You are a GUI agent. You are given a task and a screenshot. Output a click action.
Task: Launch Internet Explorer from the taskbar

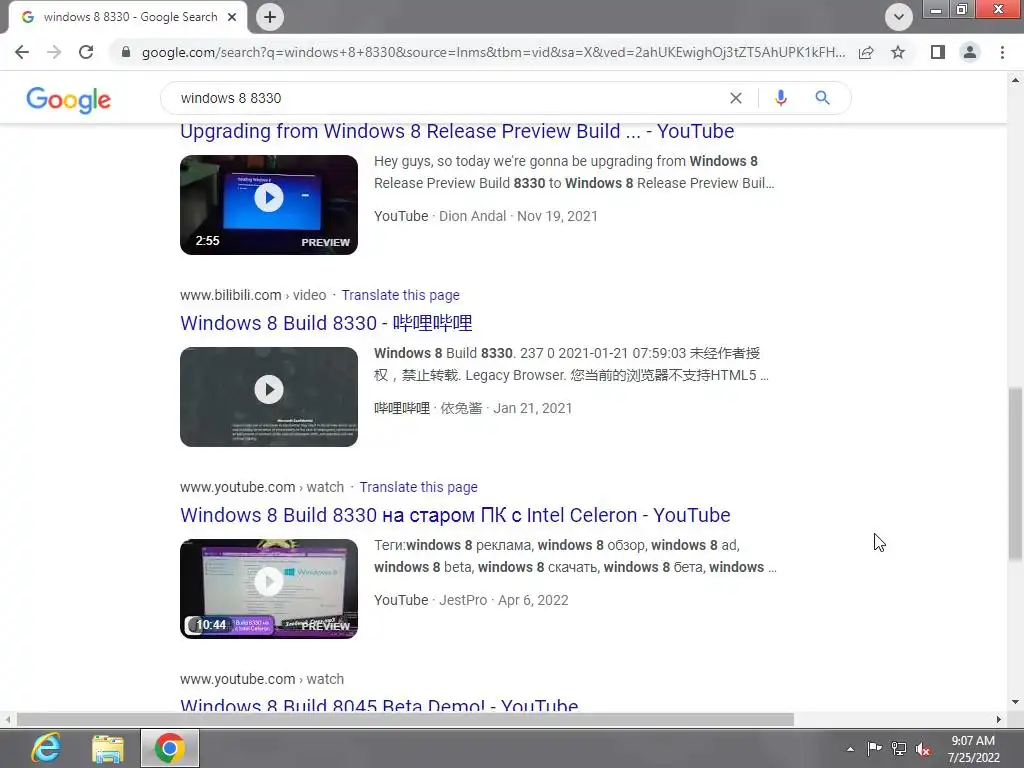click(46, 748)
